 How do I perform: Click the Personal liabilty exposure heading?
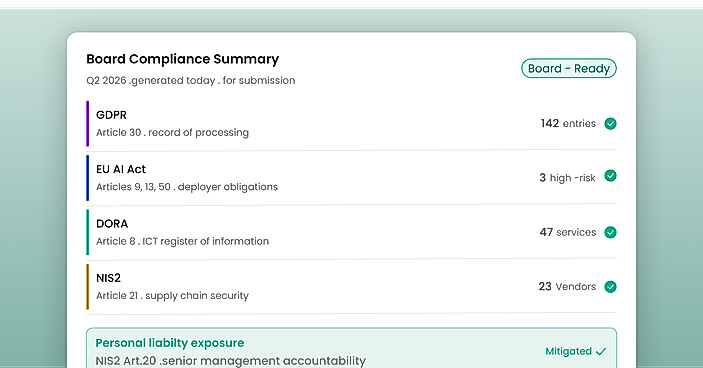coord(169,343)
